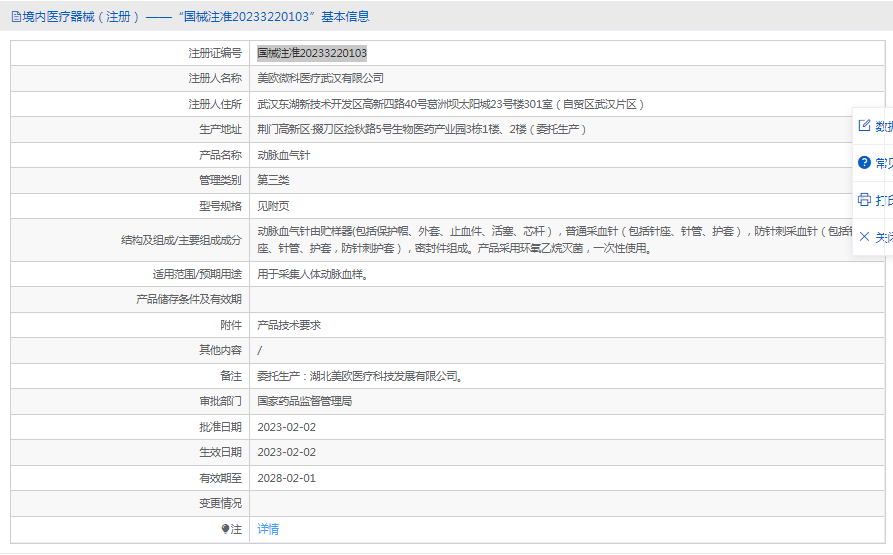Click the X close icon in side panel
The image size is (893, 555).
coord(865,237)
